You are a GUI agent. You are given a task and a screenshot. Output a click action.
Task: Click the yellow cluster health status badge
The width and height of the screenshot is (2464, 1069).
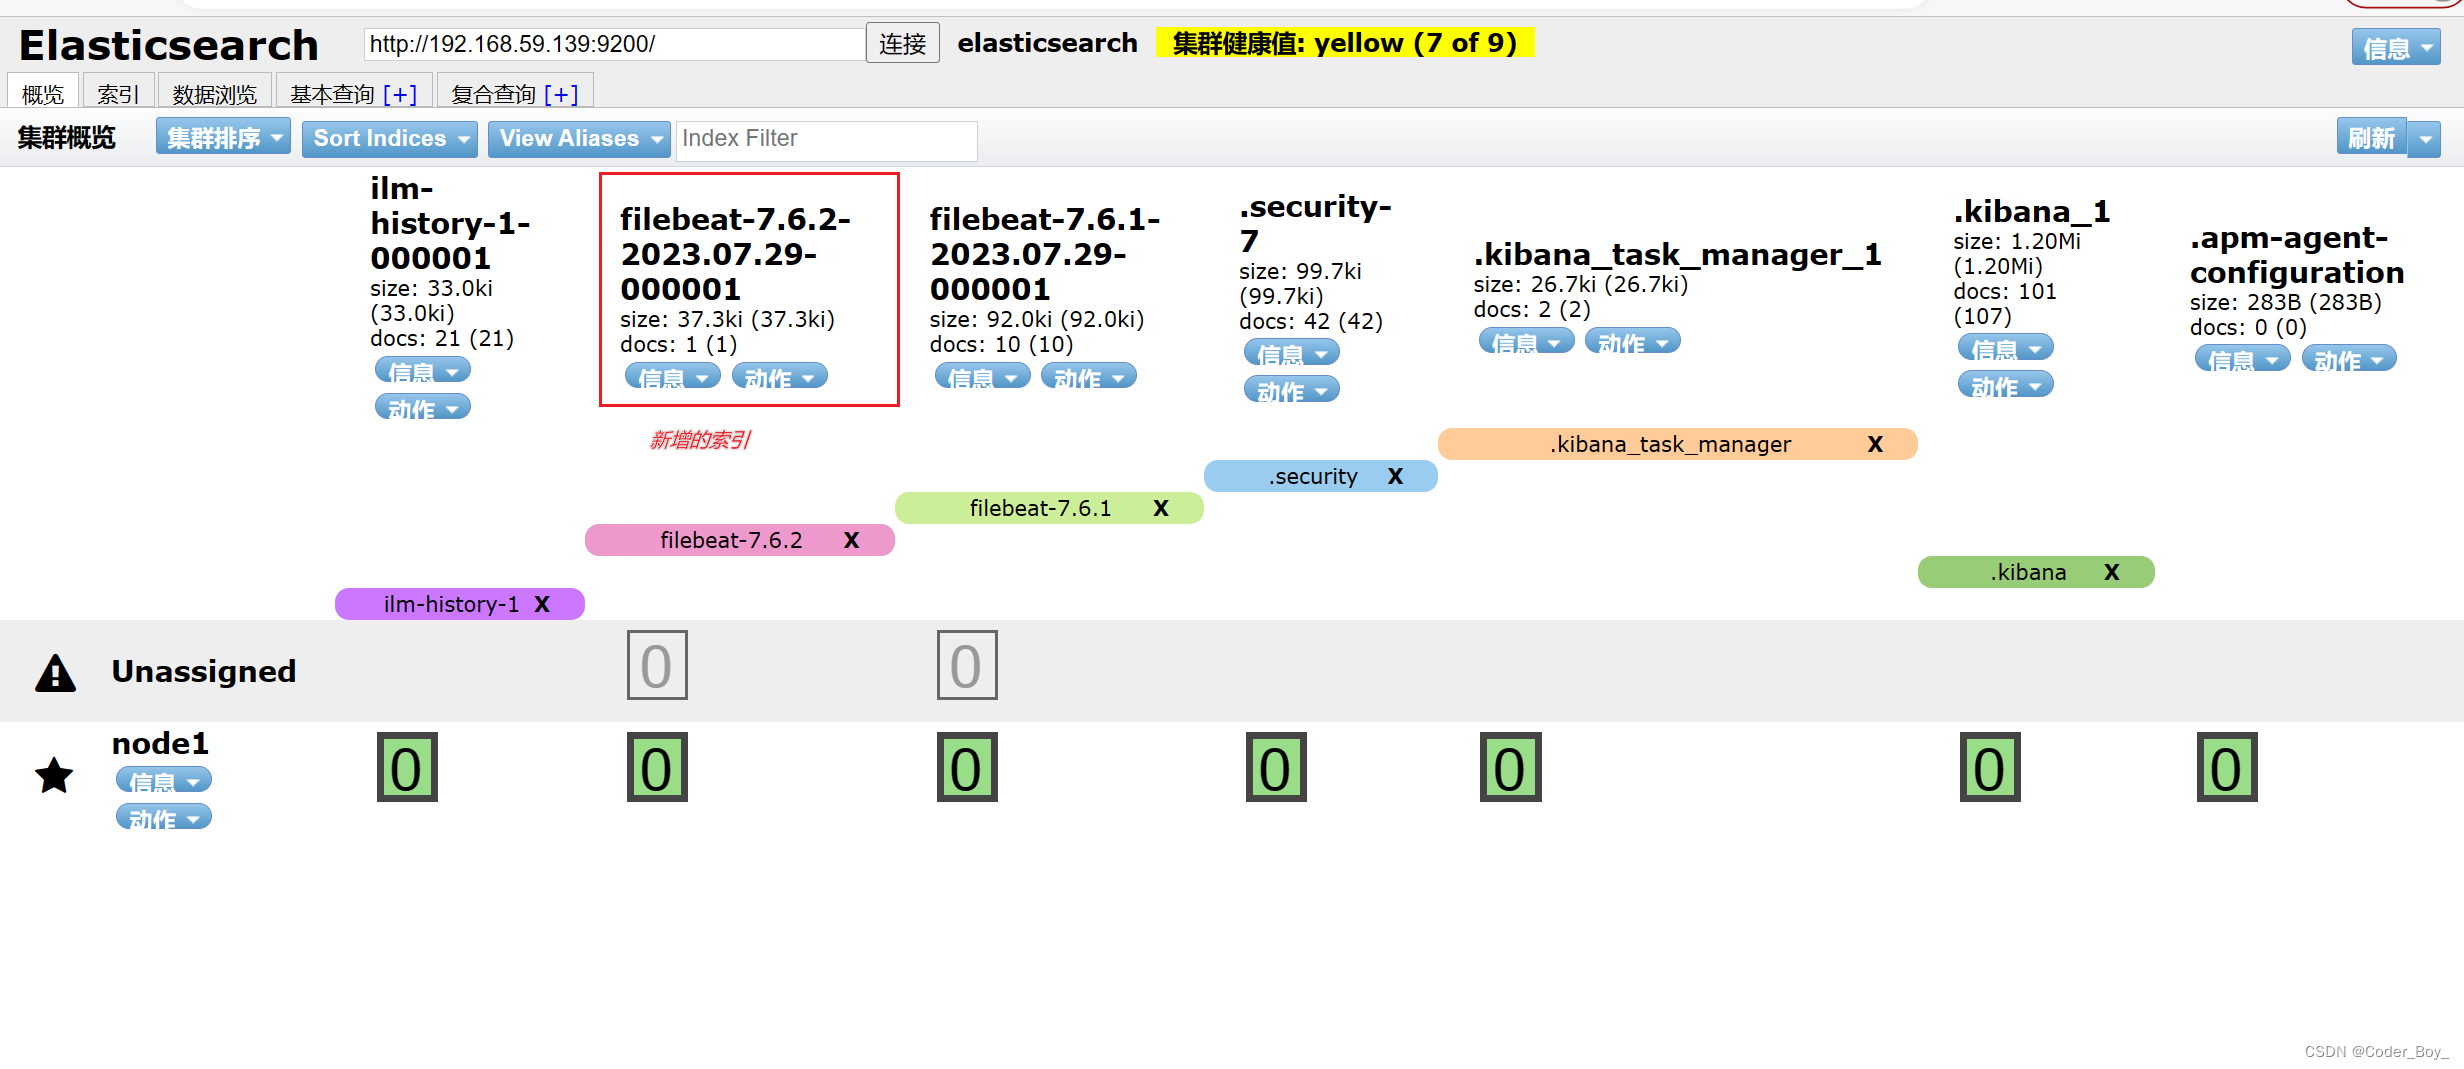[1344, 43]
